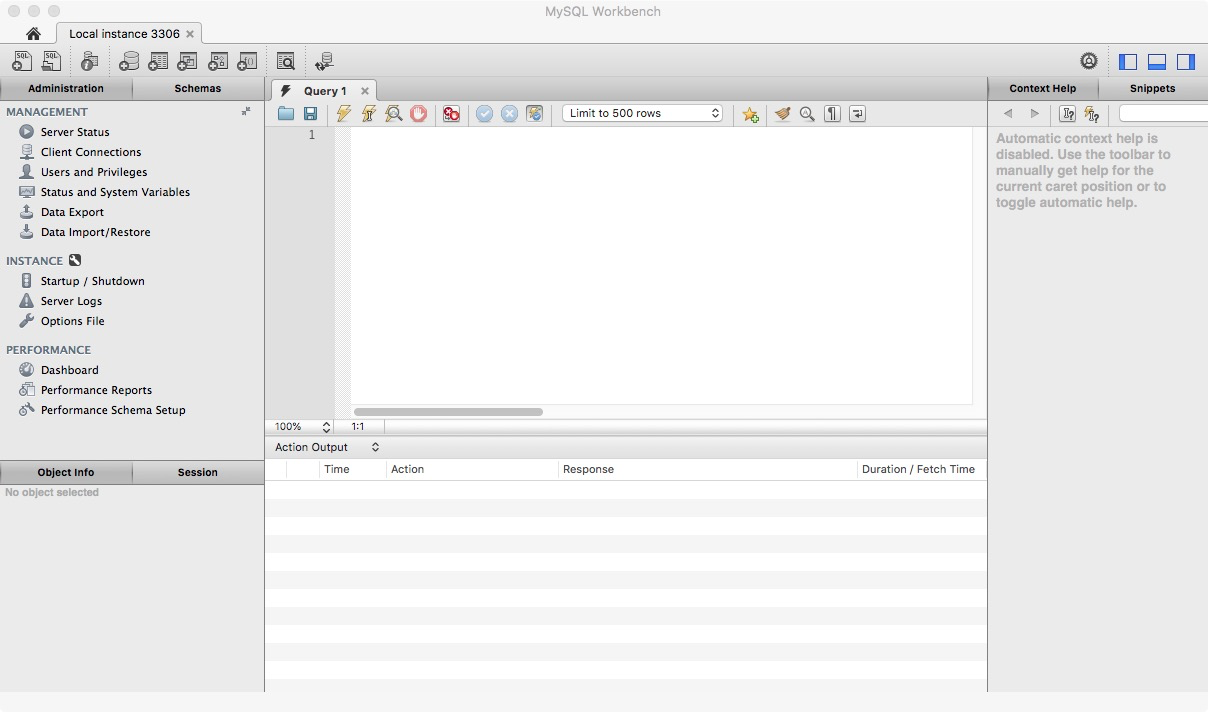Screen dimensions: 1208x712
Task: Create a new schema icon
Action: pos(128,62)
